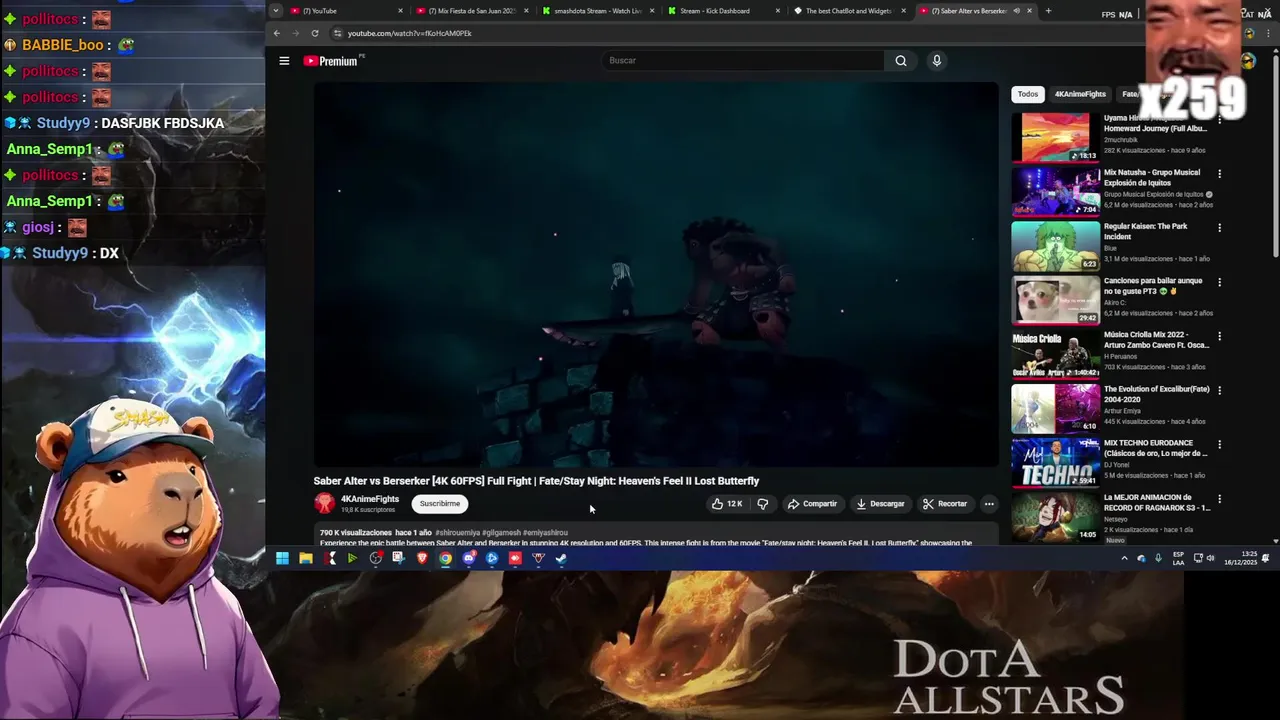Open Record of Ragnarok S3 animation thumbnail
This screenshot has width=1280, height=720.
pos(1055,516)
